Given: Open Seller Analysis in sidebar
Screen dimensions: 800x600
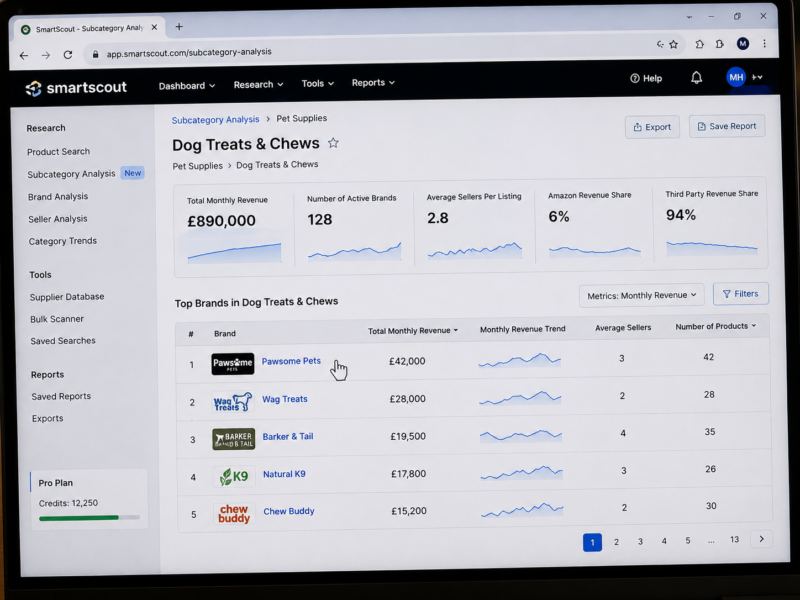Looking at the screenshot, I should [58, 219].
